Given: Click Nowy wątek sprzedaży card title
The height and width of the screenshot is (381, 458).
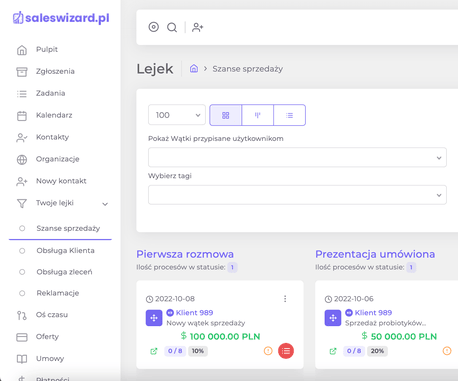Looking at the screenshot, I should tap(206, 323).
